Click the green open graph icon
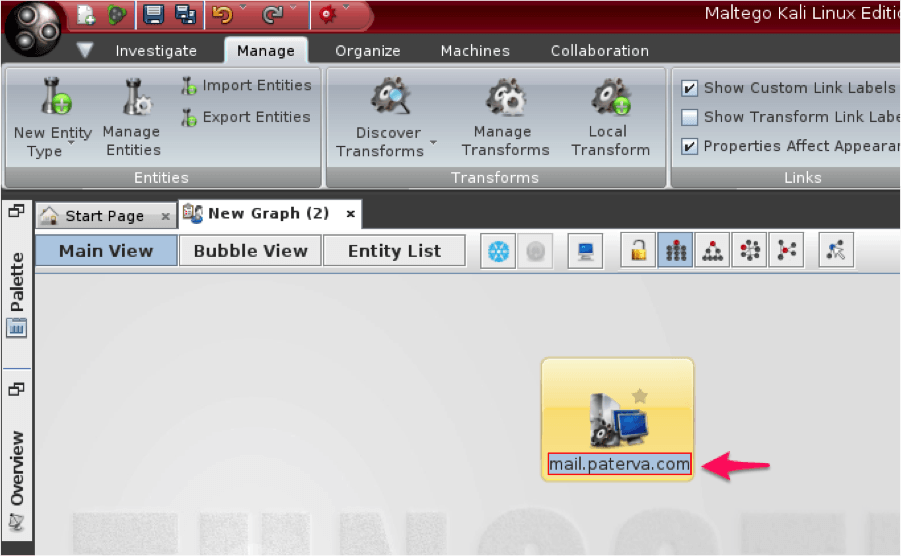 tap(117, 14)
